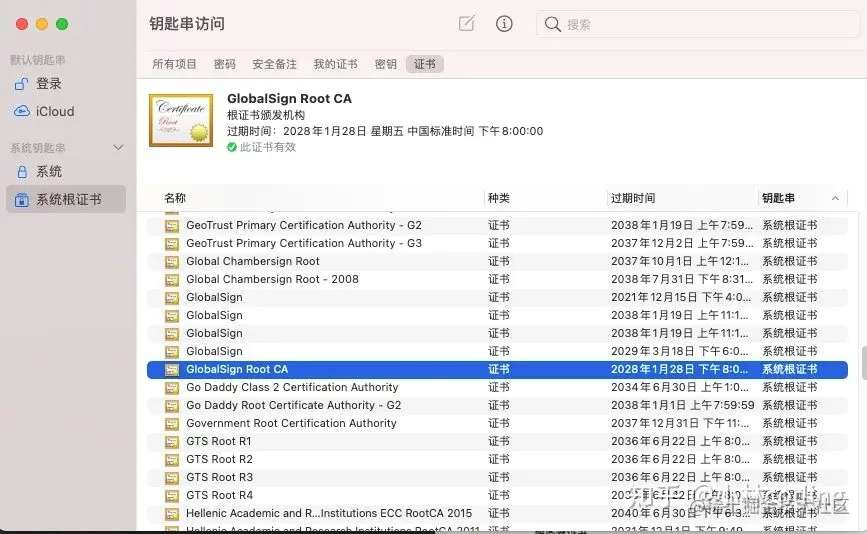Open the All Items tab
867x534 pixels.
(x=174, y=64)
